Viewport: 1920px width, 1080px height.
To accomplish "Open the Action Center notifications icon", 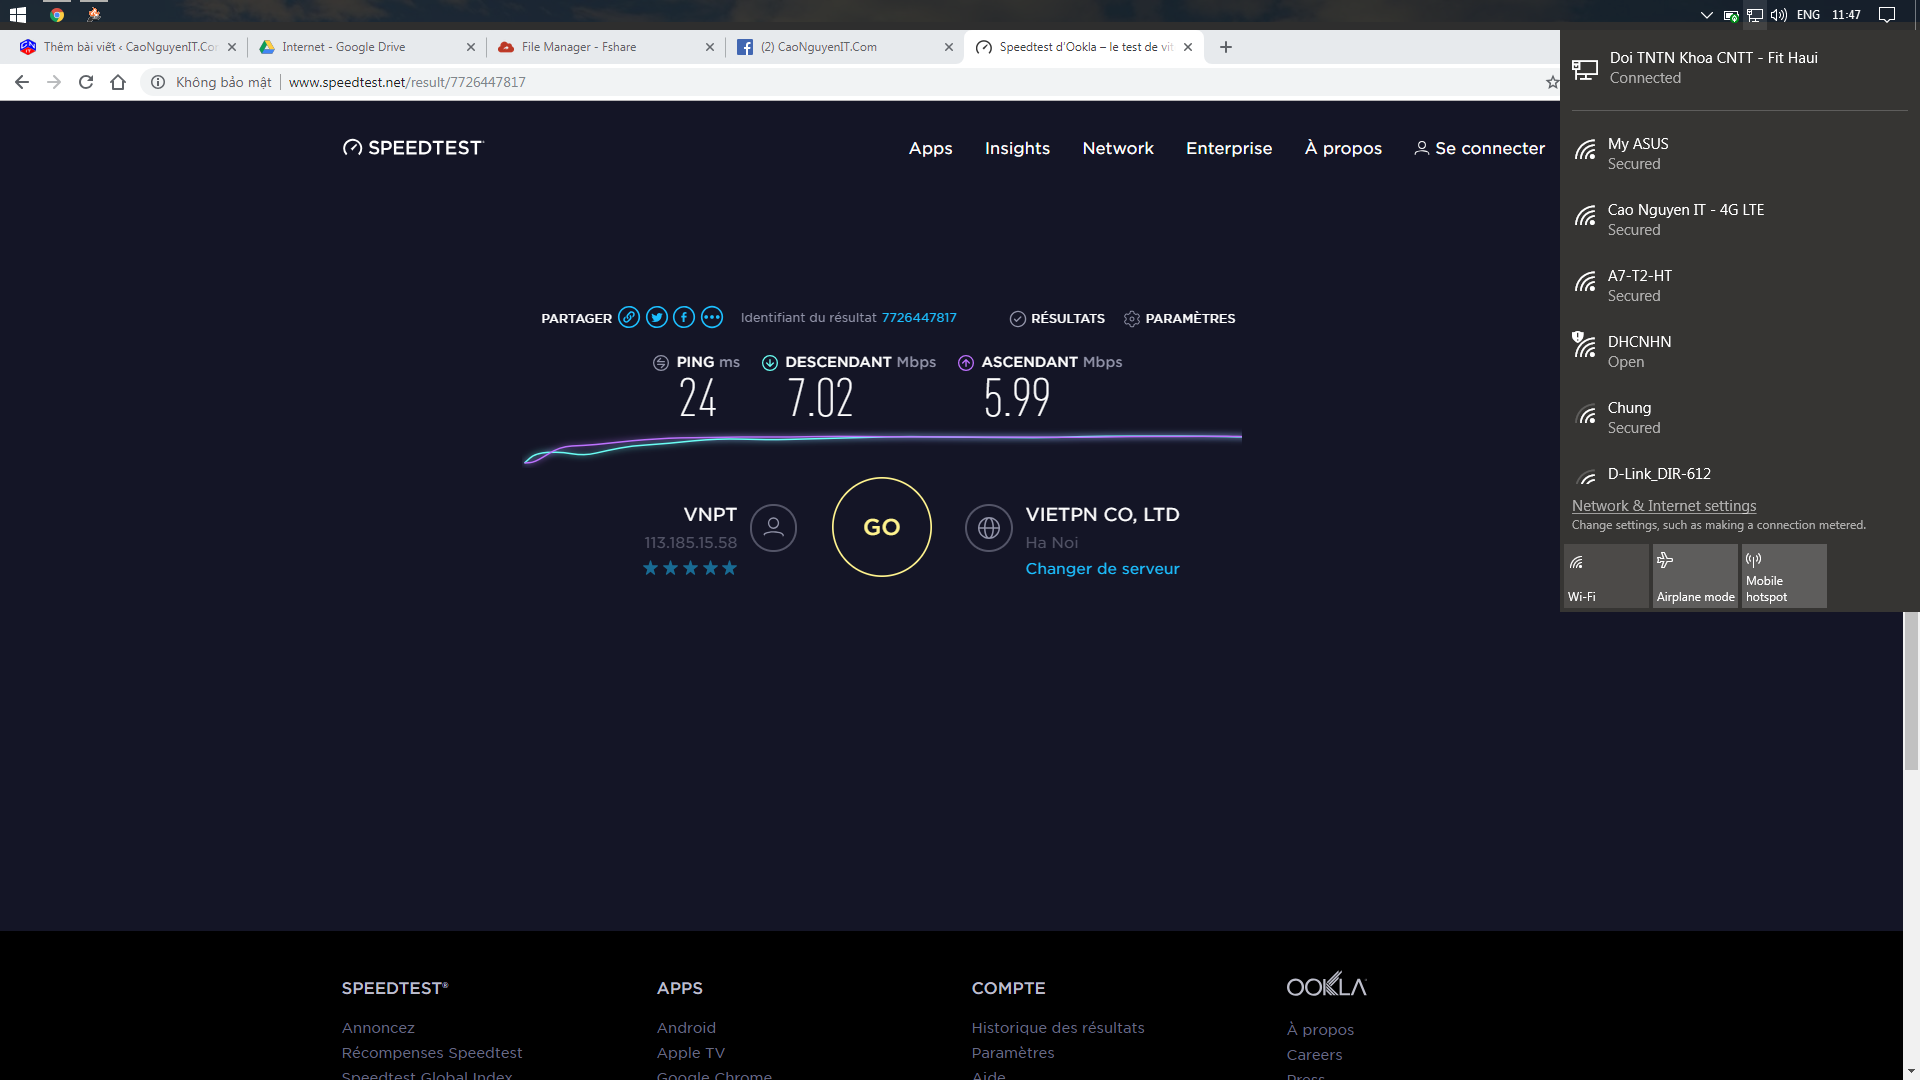I will click(1886, 15).
